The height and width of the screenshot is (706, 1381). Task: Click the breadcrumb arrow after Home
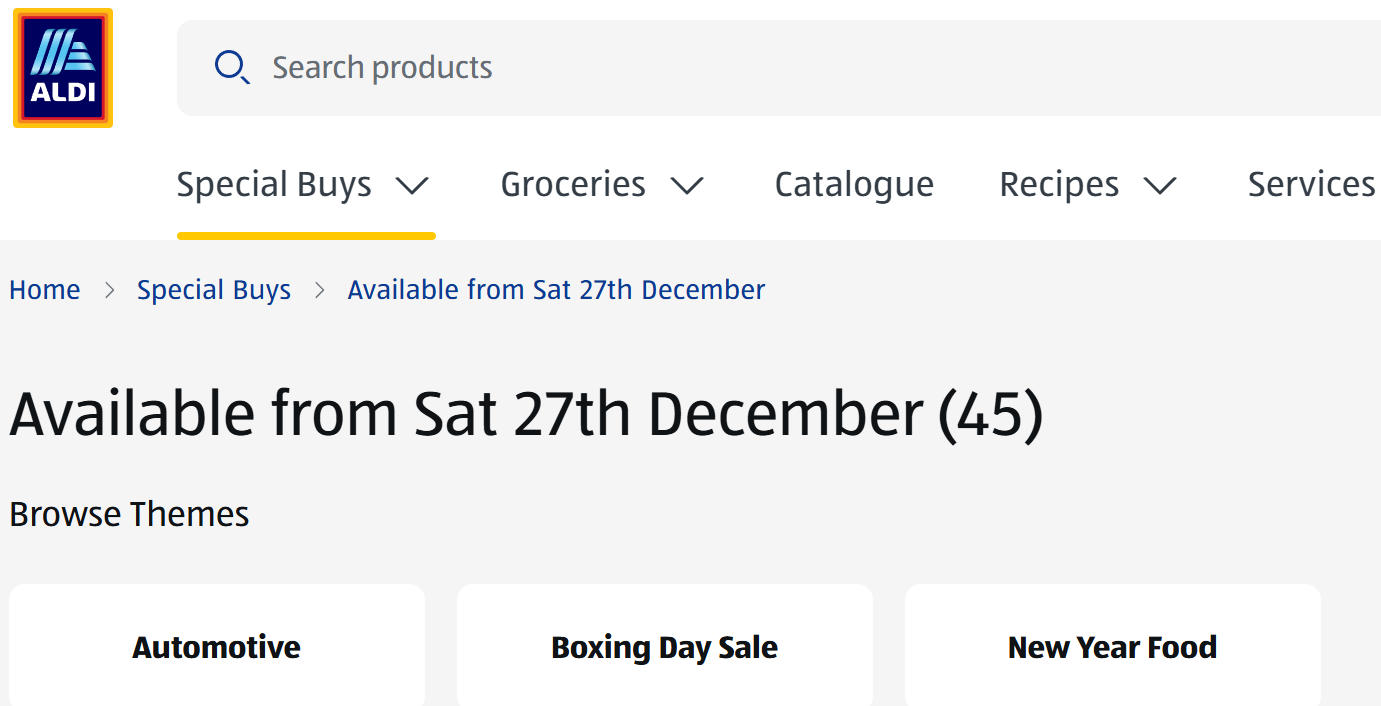[x=109, y=291]
